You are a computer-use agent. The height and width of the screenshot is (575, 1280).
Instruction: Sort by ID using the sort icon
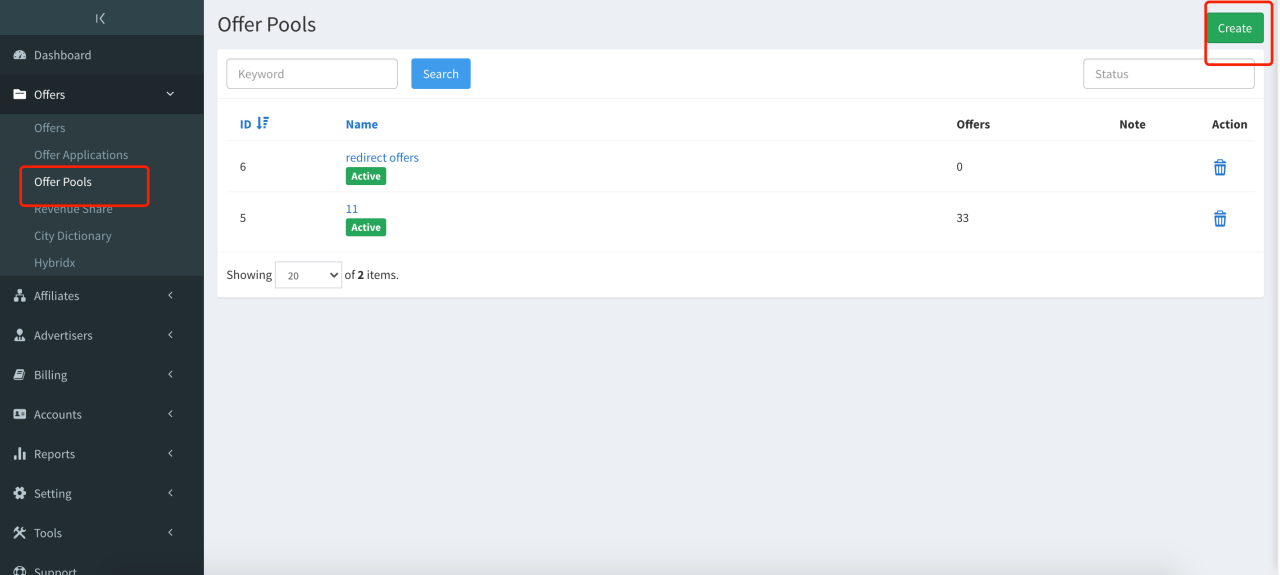click(x=263, y=123)
